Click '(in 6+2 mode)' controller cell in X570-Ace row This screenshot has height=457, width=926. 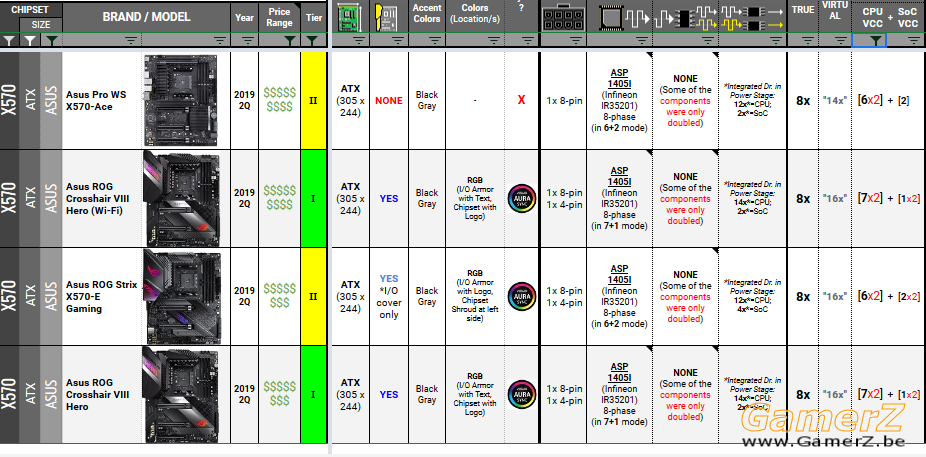(619, 100)
